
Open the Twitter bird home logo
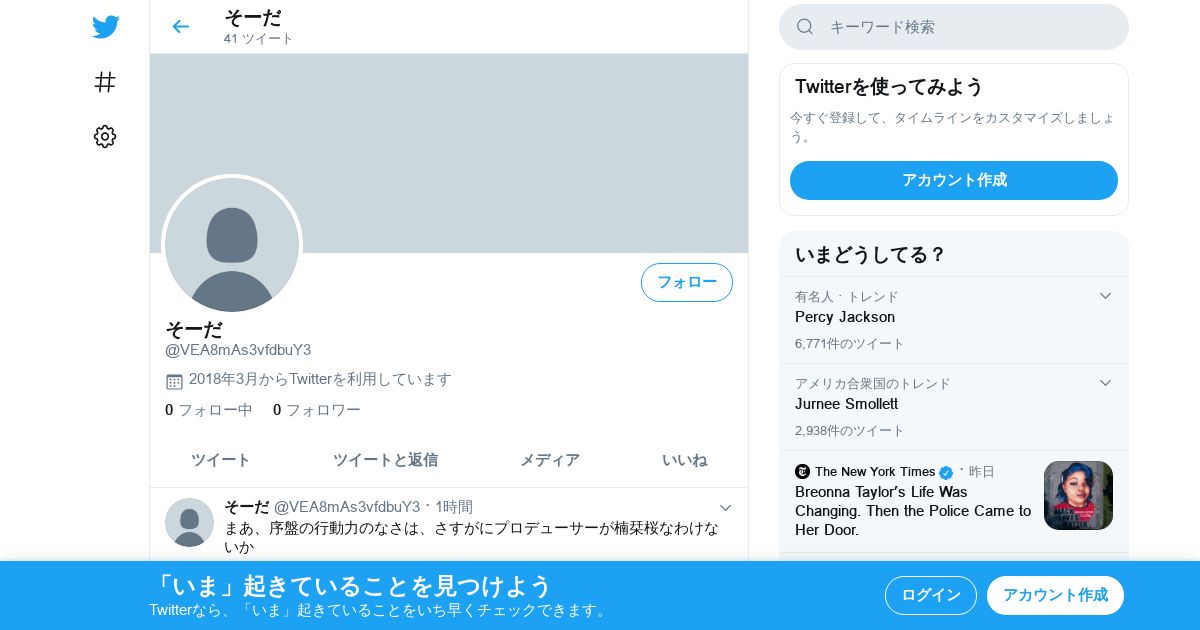105,27
